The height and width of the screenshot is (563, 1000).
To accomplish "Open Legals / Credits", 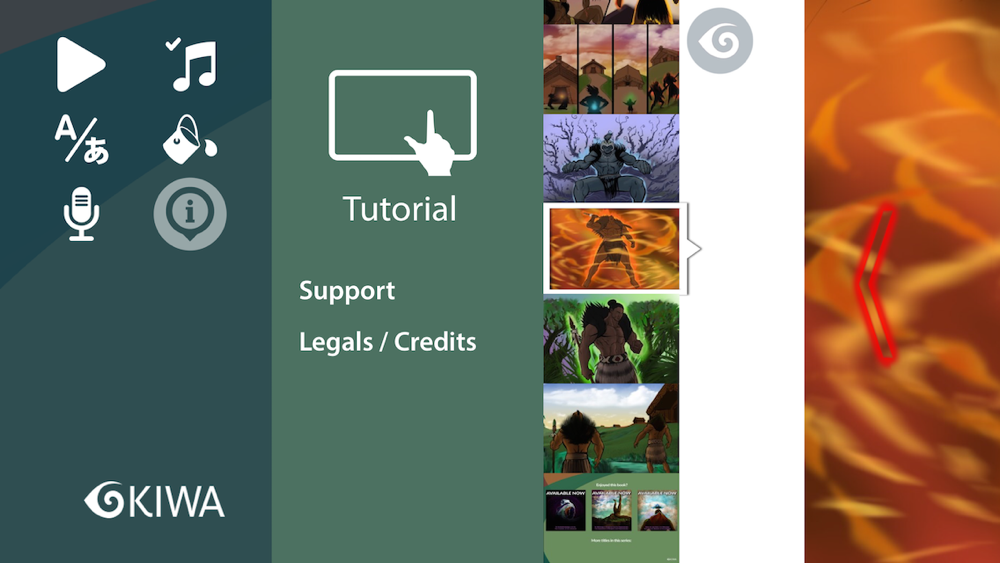I will click(x=388, y=342).
